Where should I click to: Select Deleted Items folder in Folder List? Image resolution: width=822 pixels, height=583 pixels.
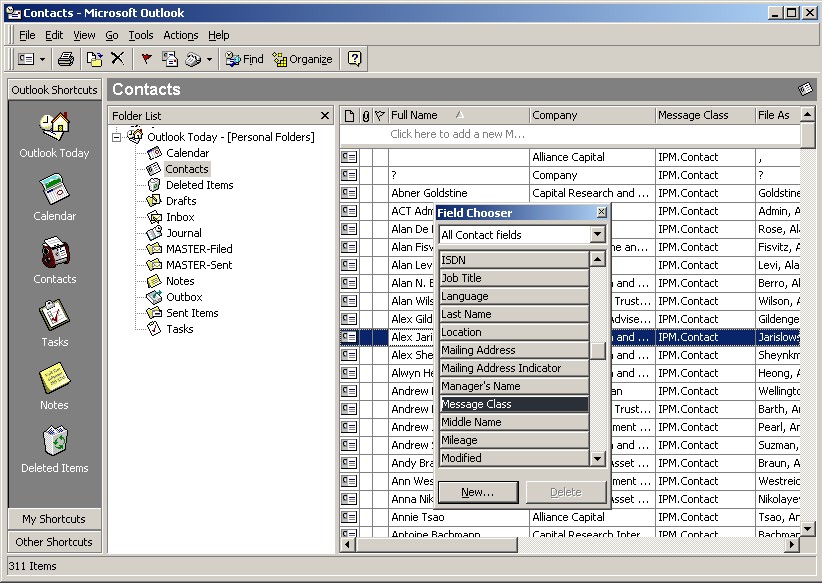coord(199,185)
